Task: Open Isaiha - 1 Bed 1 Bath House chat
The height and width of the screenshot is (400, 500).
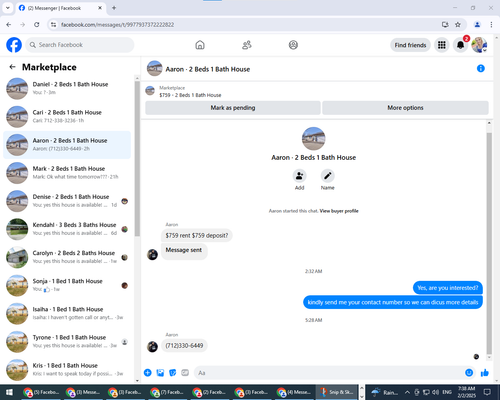Action: (67, 313)
